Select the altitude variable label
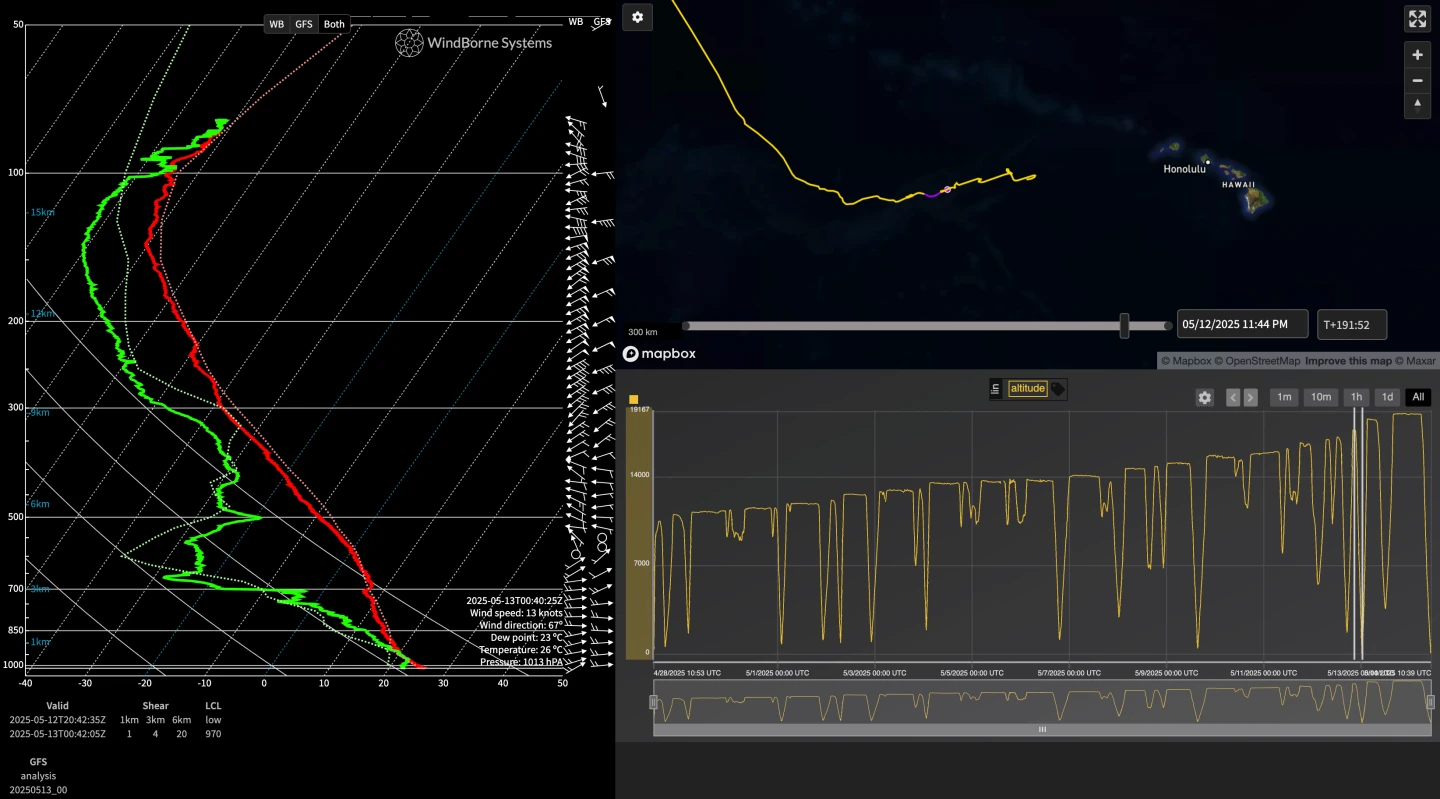Image resolution: width=1440 pixels, height=799 pixels. pyautogui.click(x=1027, y=389)
